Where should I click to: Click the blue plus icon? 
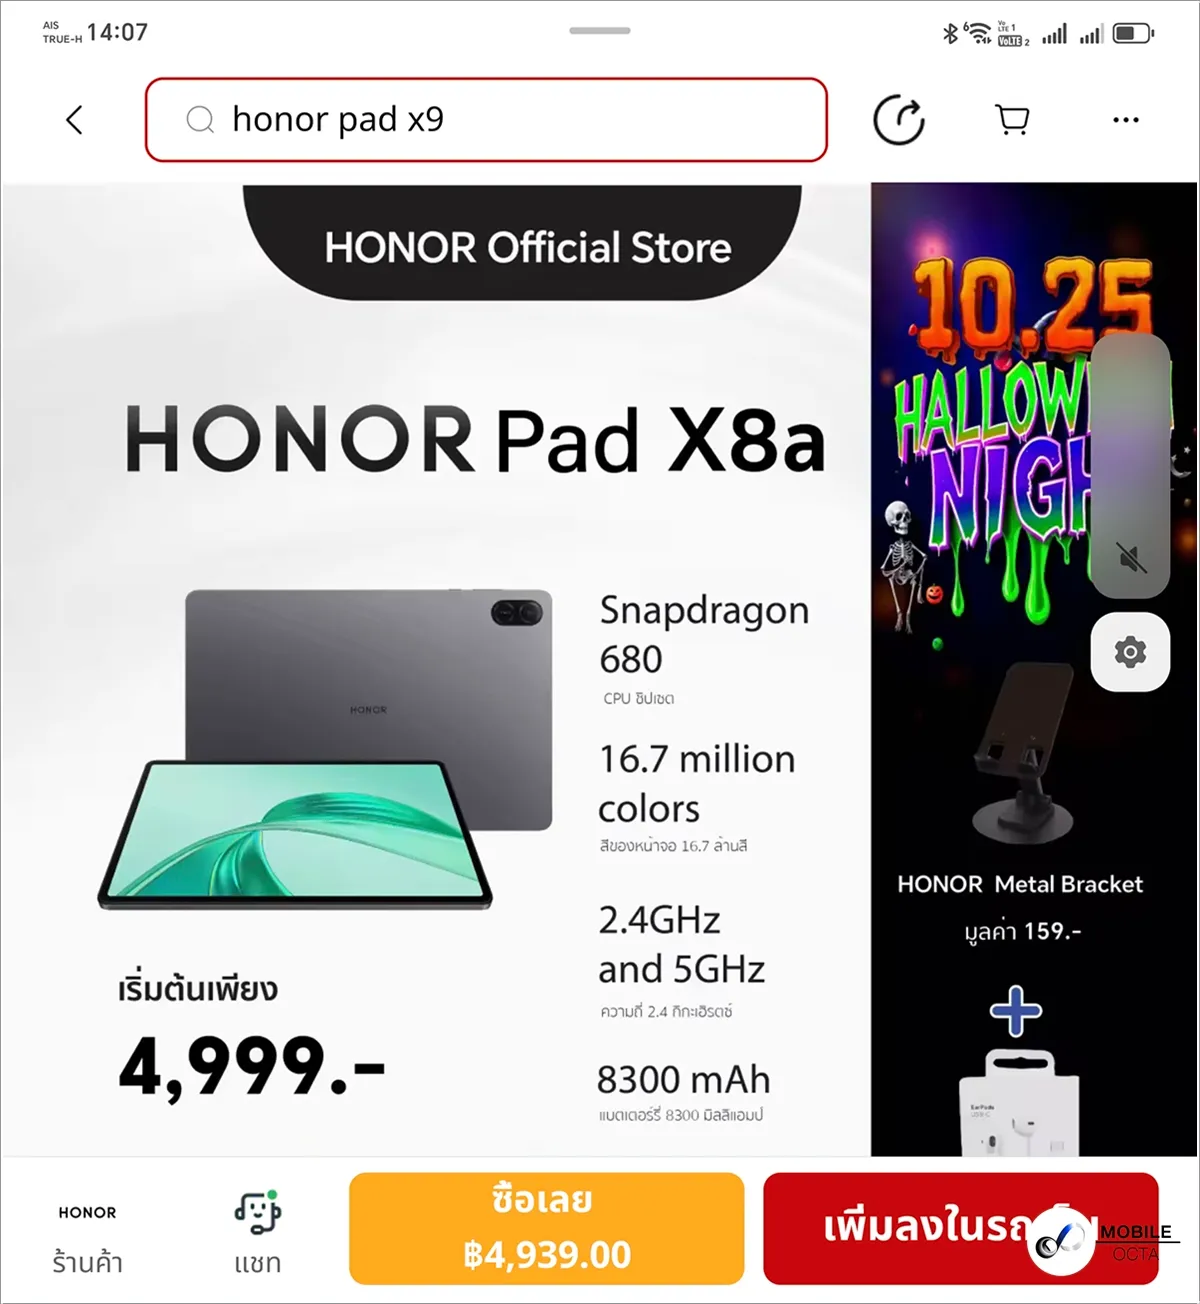(x=1016, y=1011)
